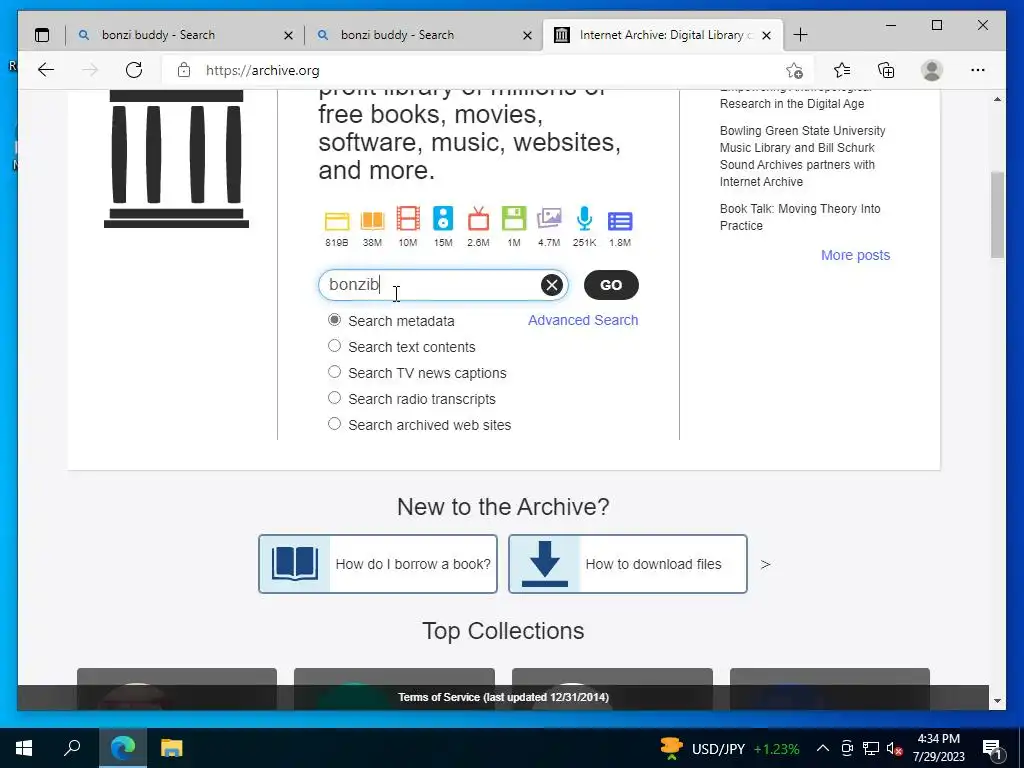Select Search text contents radio button

(334, 346)
